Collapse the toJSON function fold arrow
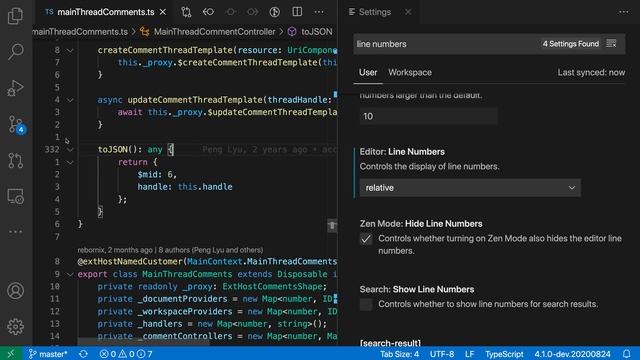The height and width of the screenshot is (360, 640). point(70,150)
